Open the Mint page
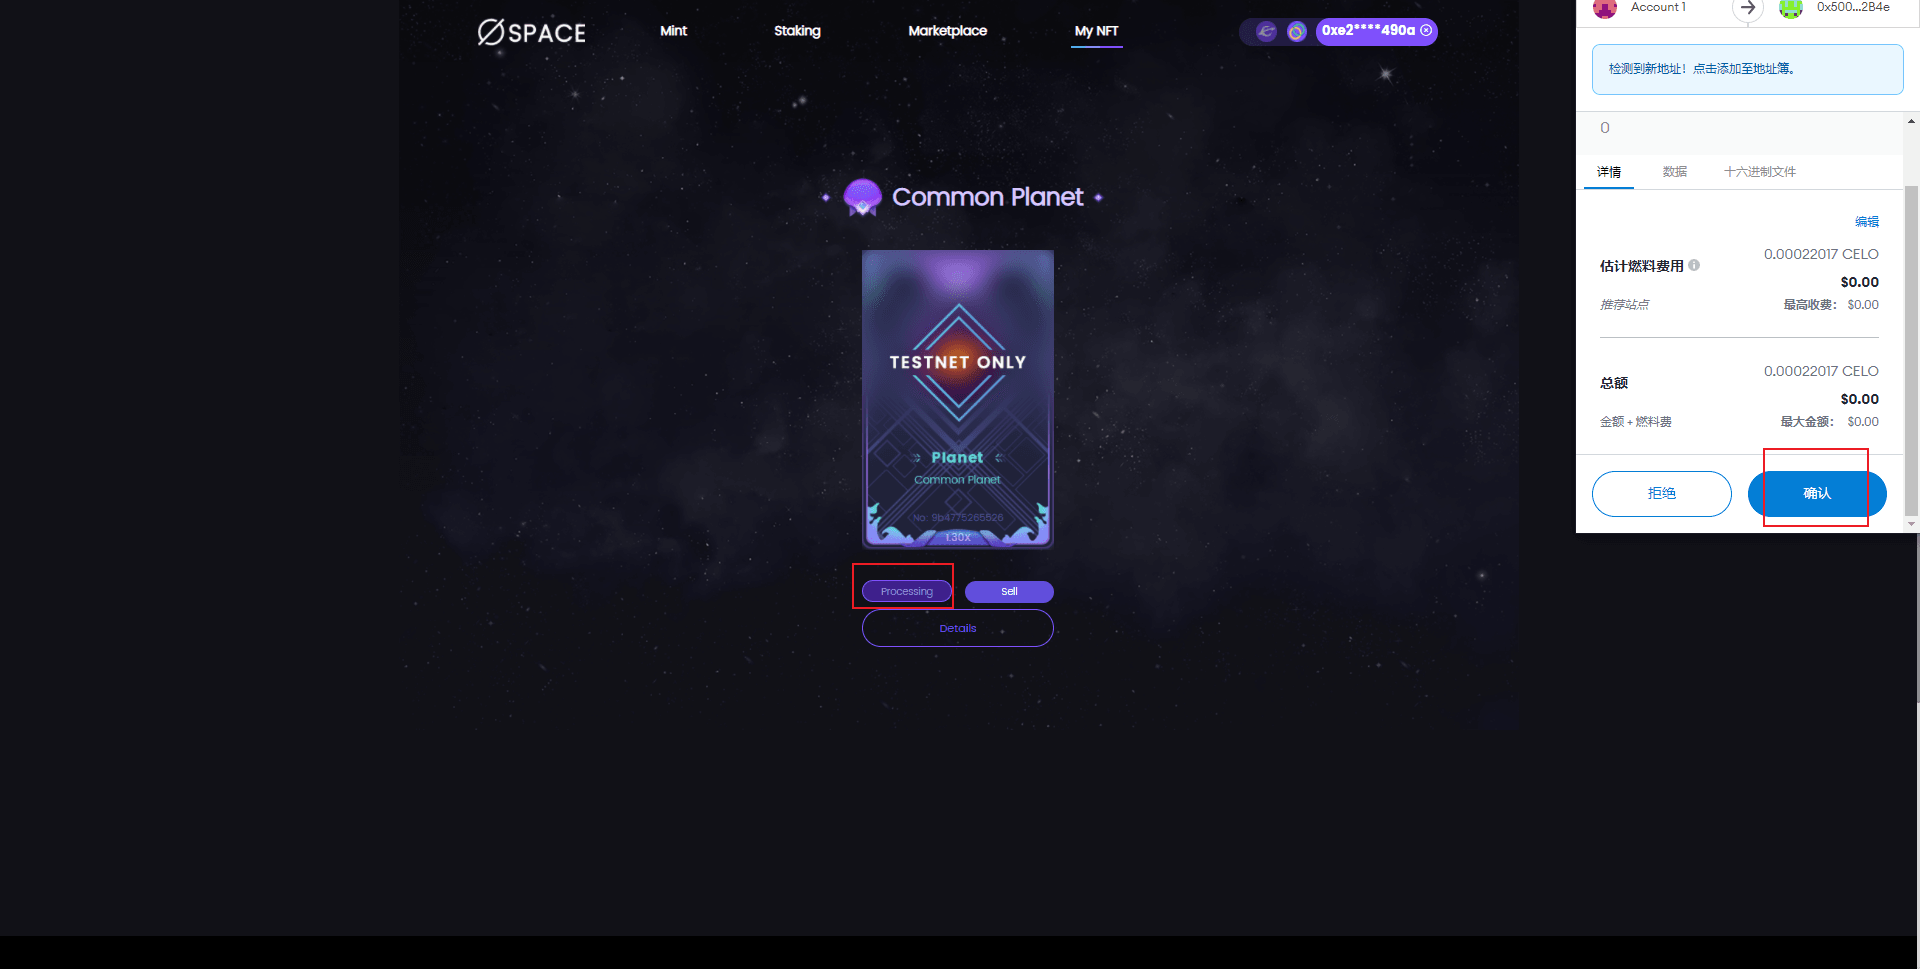This screenshot has height=969, width=1920. point(673,31)
